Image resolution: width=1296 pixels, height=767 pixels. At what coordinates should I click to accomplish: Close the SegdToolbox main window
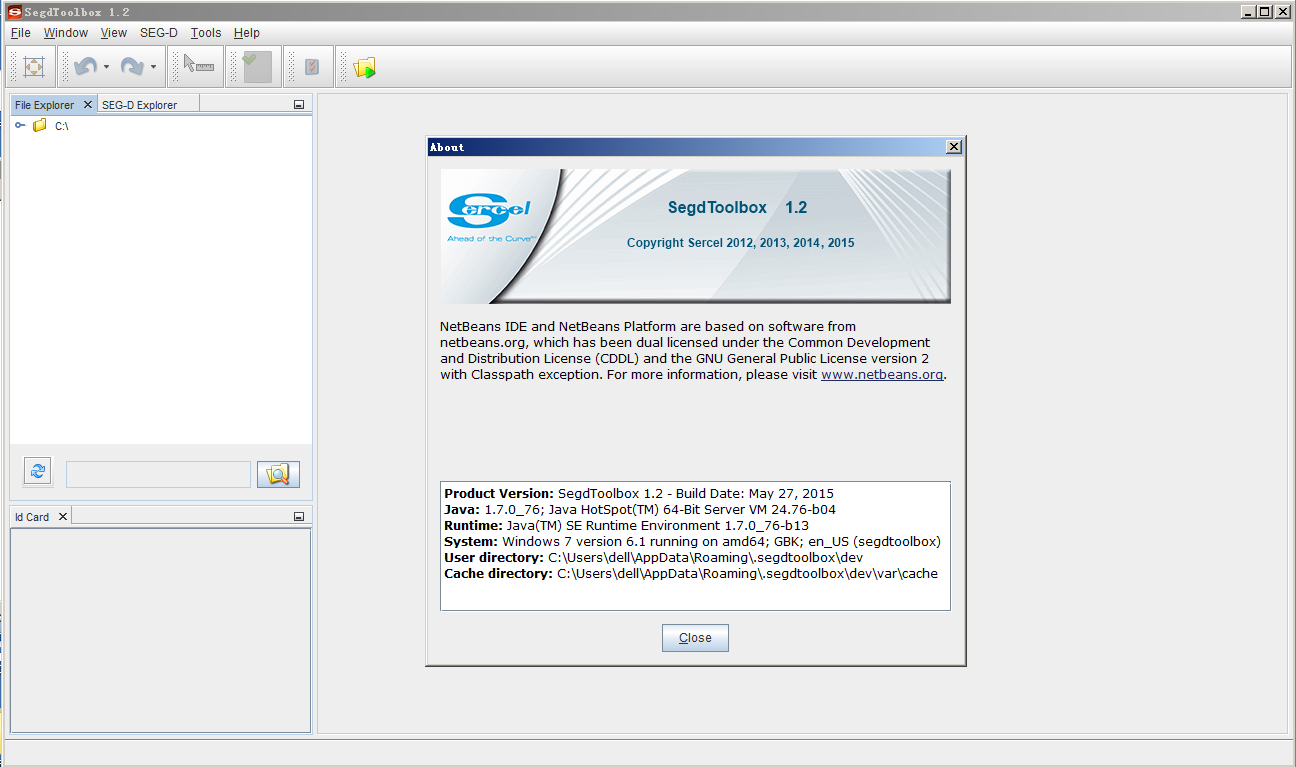tap(1282, 12)
